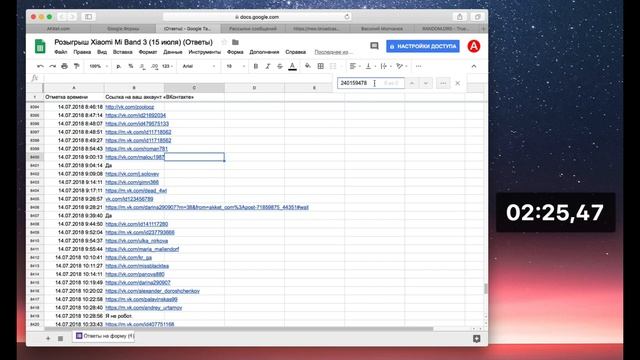Open the Дополнения menu
This screenshot has height=360, width=640.
pyautogui.click(x=264, y=52)
